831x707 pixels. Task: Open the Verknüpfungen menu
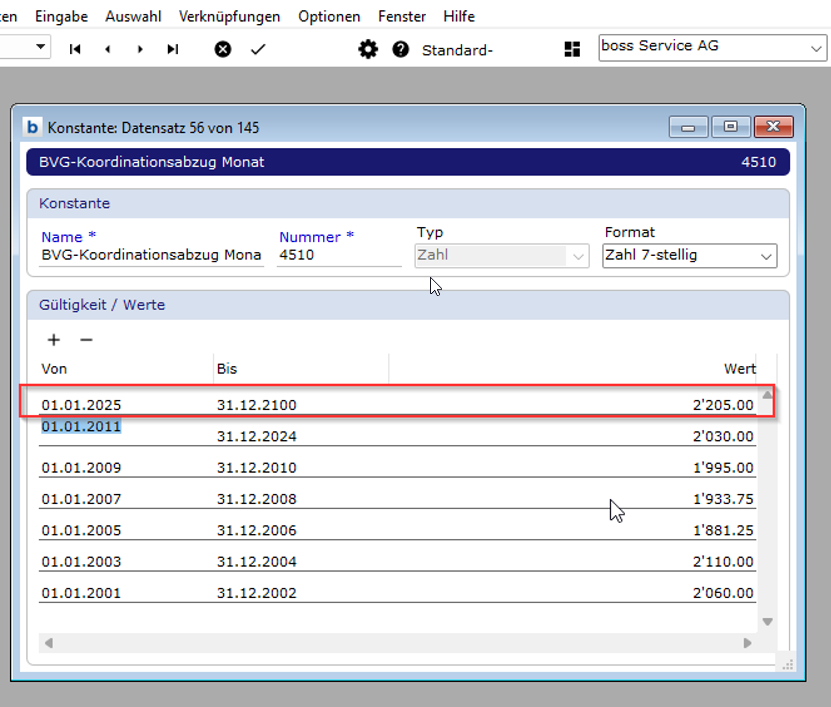click(229, 16)
